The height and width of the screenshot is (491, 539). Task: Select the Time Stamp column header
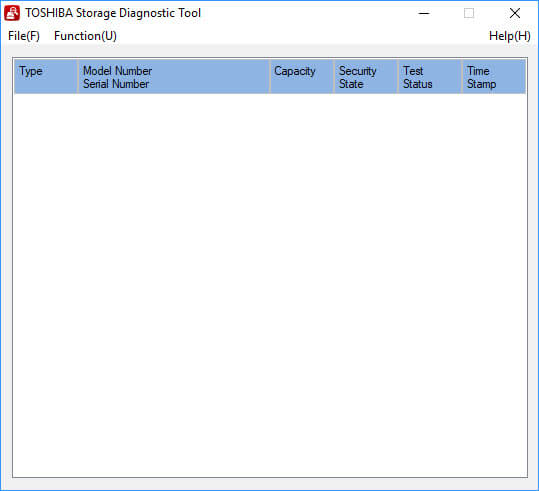coord(494,76)
